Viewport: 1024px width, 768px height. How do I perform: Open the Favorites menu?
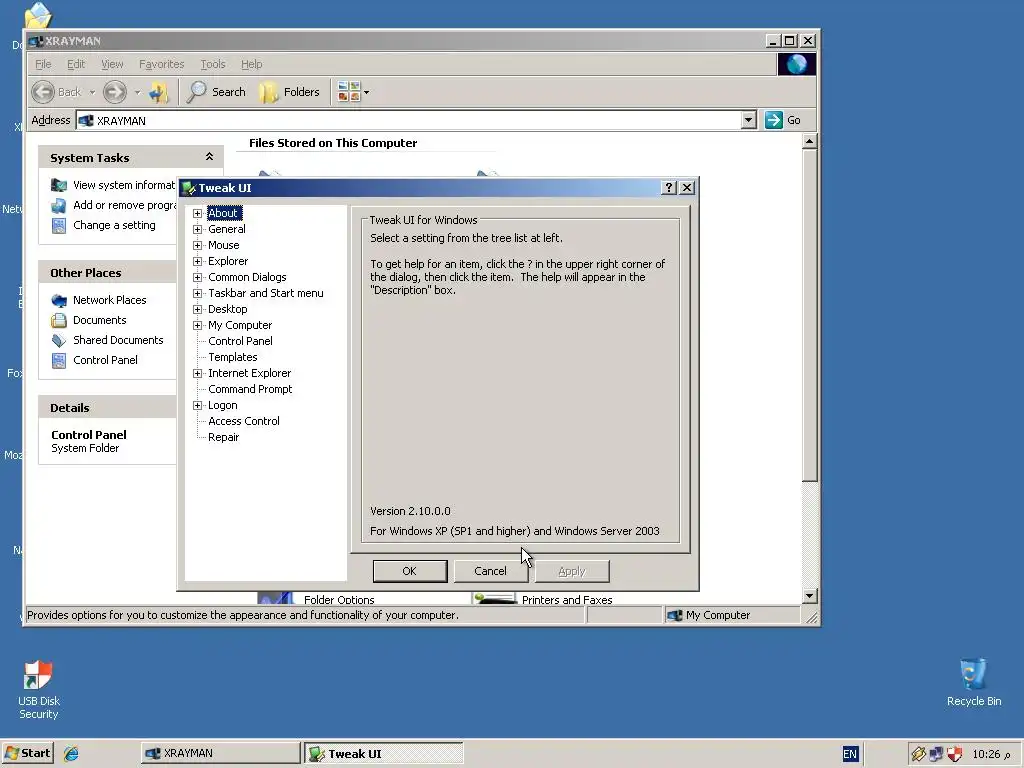pyautogui.click(x=161, y=64)
